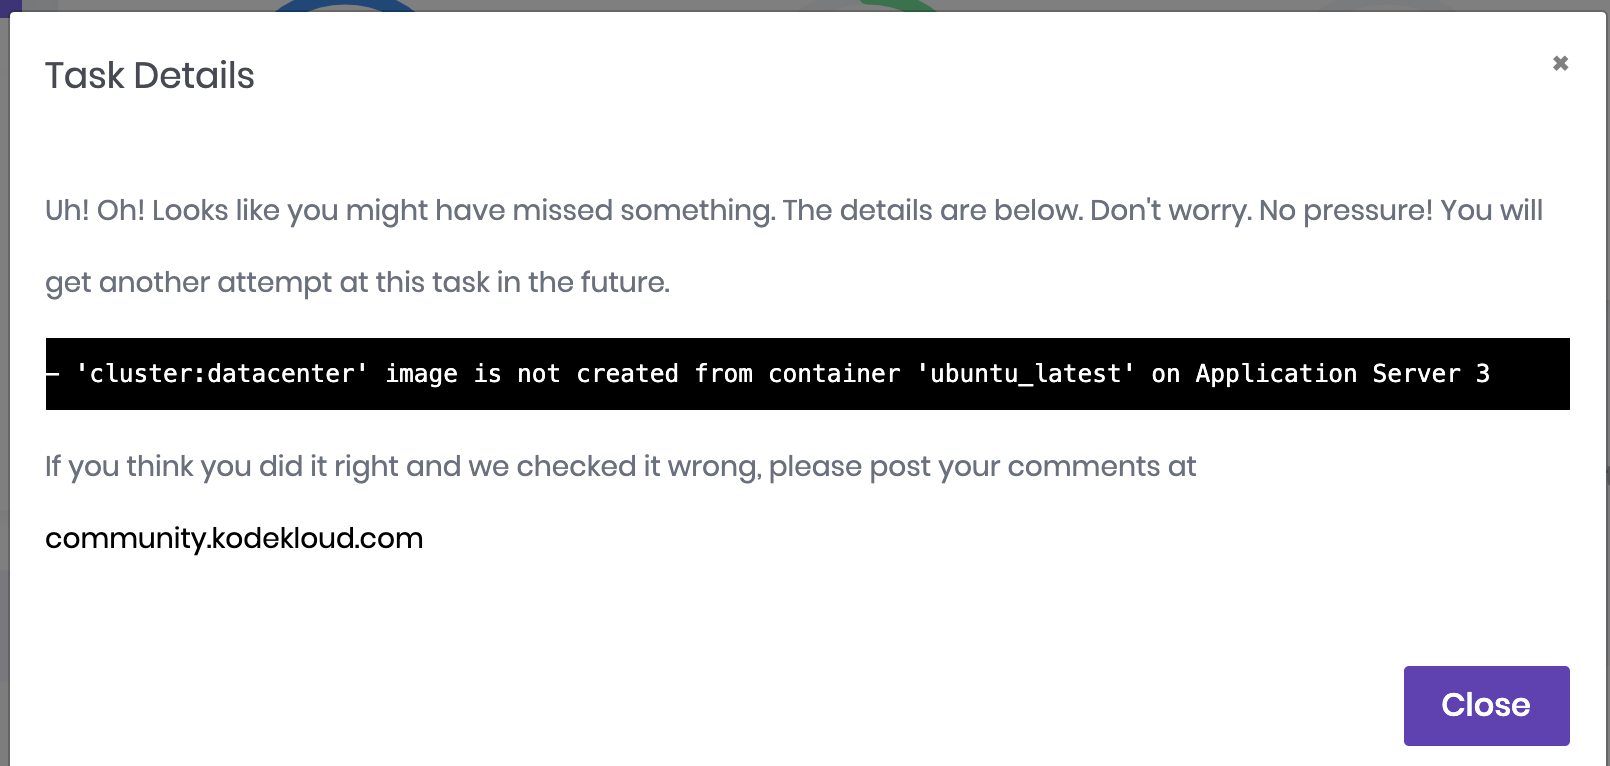Viewport: 1610px width, 766px height.
Task: Click the gray backdrop strip left of dialog
Action: coord(4,400)
